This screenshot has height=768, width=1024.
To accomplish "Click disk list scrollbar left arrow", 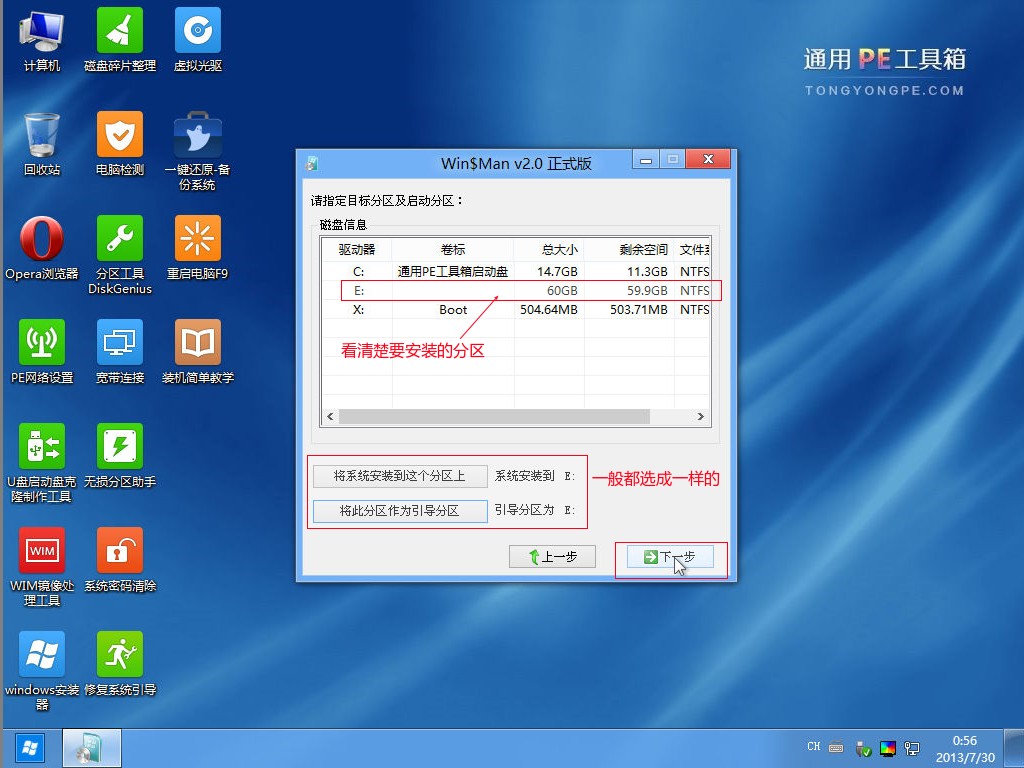I will pos(330,417).
